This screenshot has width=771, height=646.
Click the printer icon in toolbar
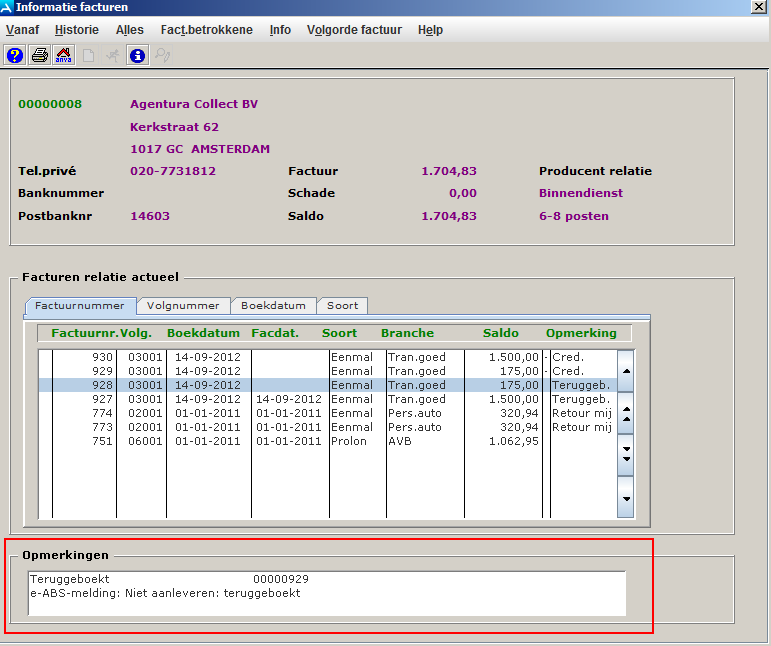click(x=39, y=55)
